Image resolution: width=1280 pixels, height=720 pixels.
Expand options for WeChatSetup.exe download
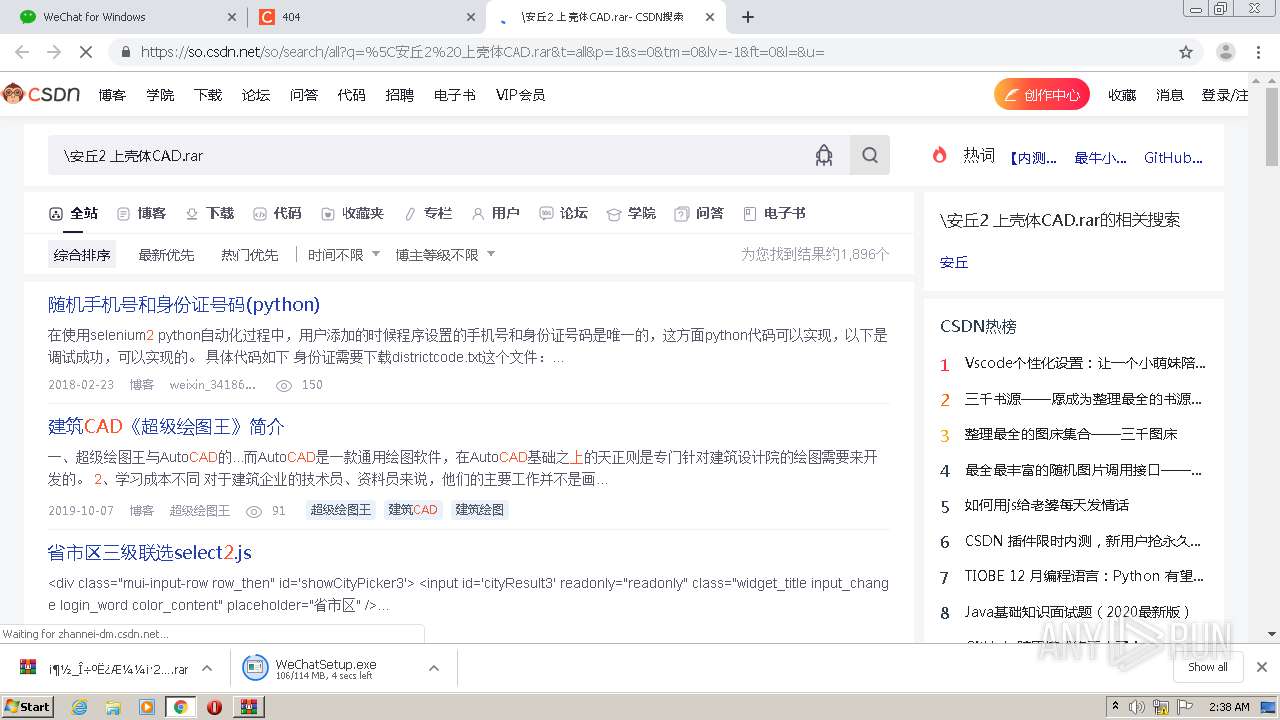coord(434,668)
